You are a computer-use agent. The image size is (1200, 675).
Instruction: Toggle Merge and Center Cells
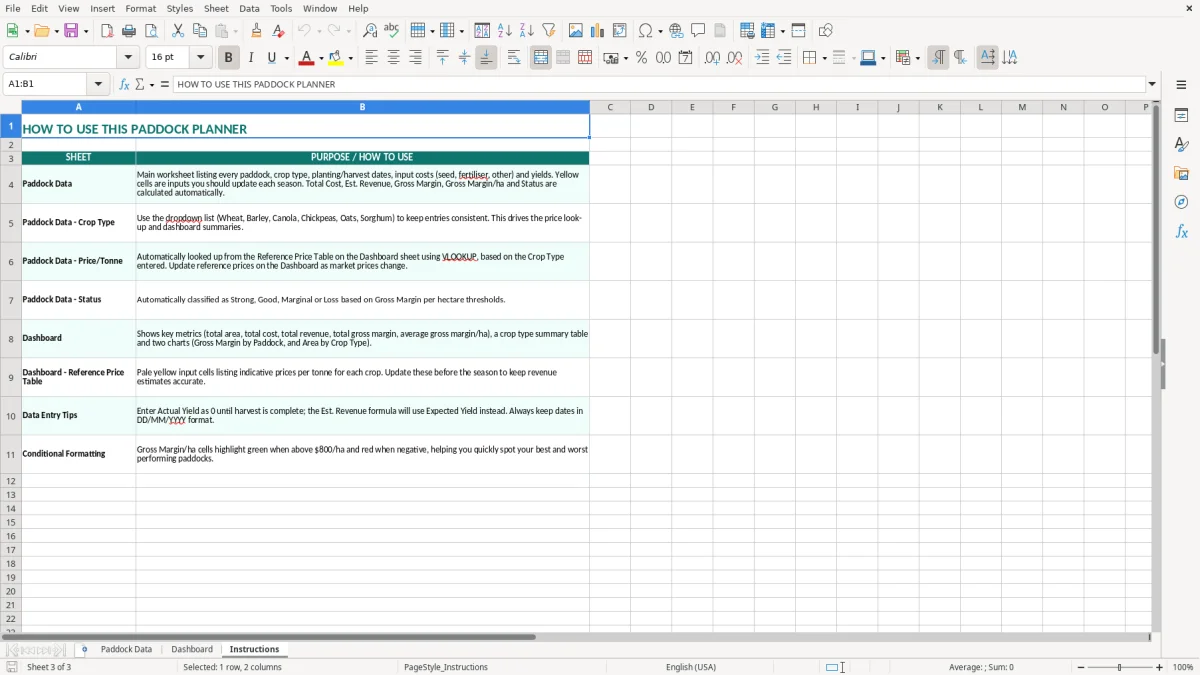[x=541, y=58]
